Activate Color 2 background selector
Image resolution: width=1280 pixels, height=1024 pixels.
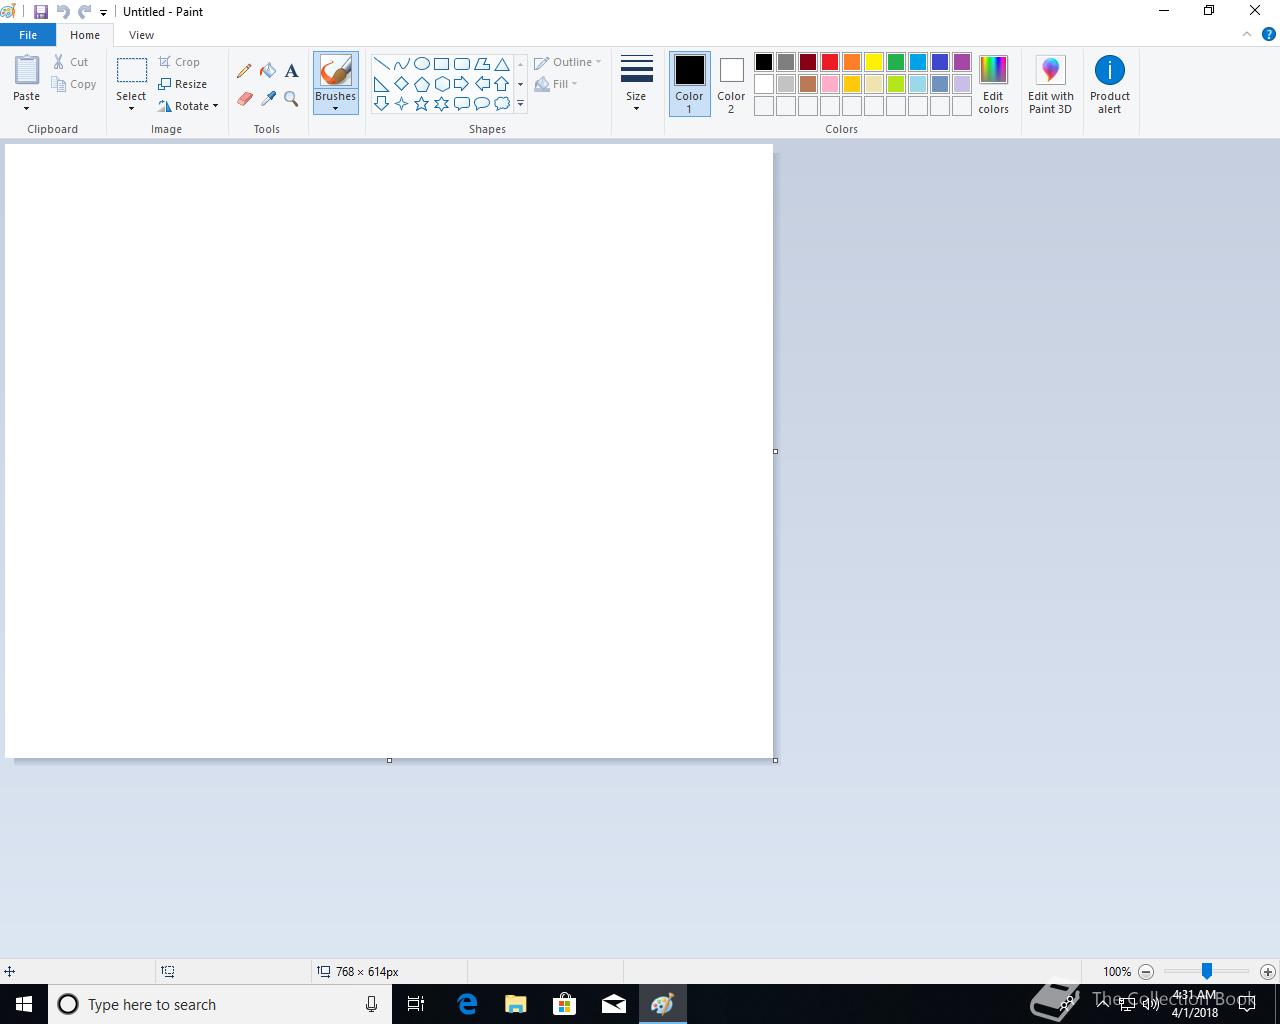click(x=731, y=84)
